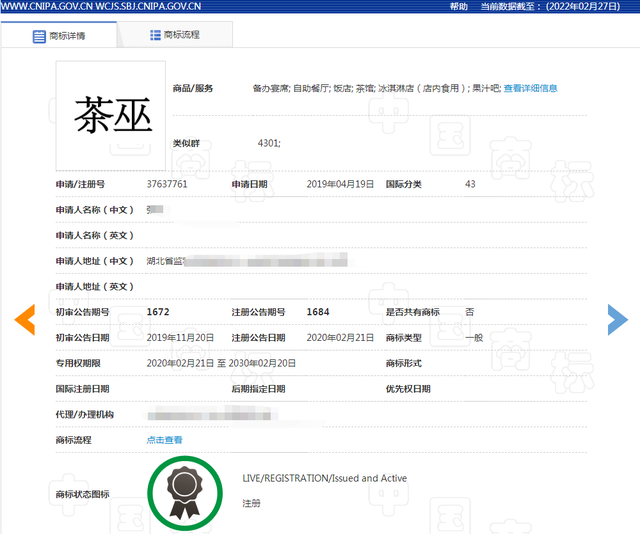Screen dimensions: 640x534
Task: Click the 商标形式 label
Action: (404, 363)
